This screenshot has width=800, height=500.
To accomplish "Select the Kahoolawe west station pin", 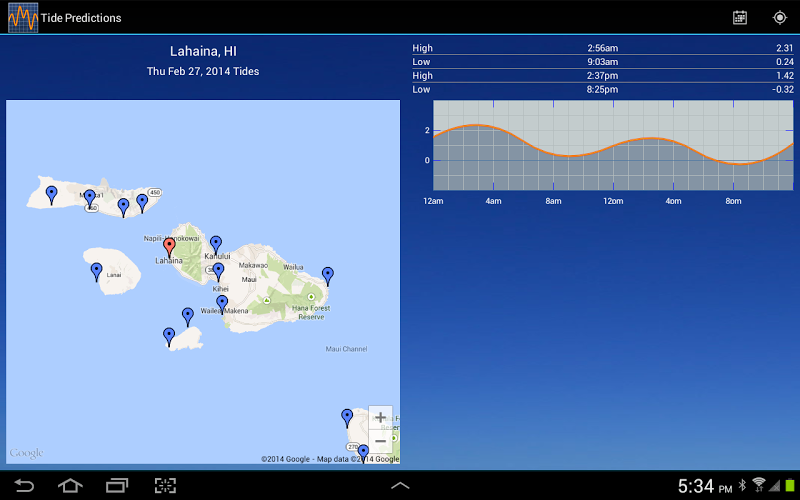I will 169,338.
